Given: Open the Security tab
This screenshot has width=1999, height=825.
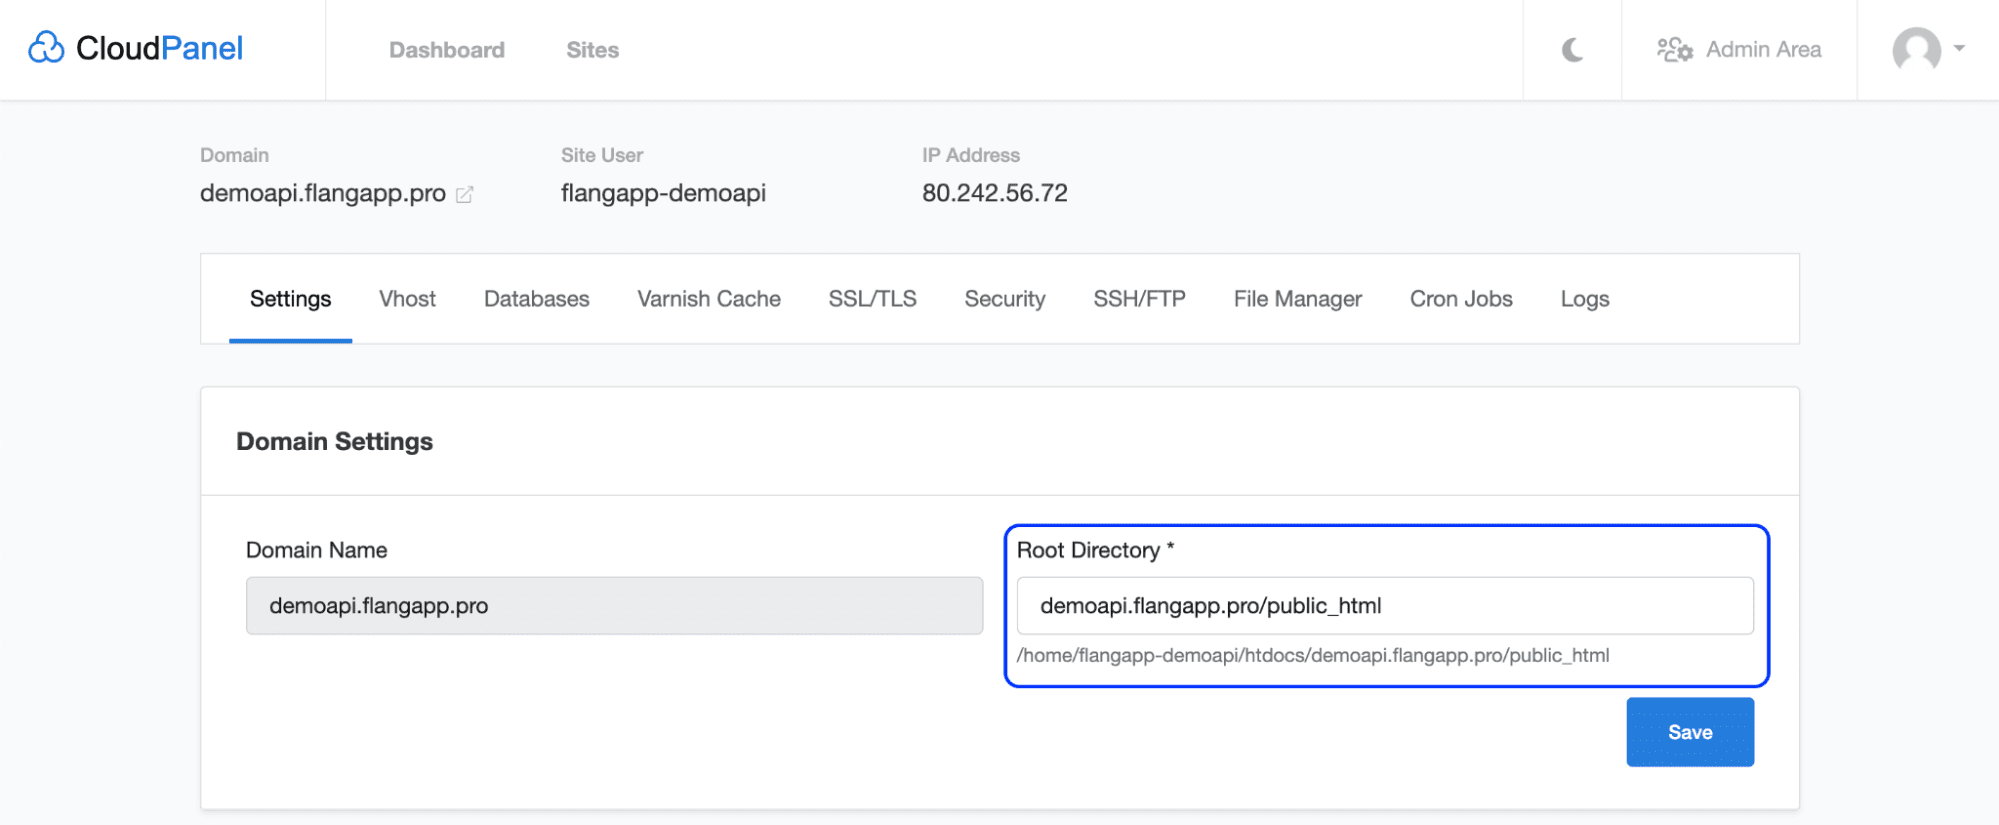Looking at the screenshot, I should coord(1004,299).
